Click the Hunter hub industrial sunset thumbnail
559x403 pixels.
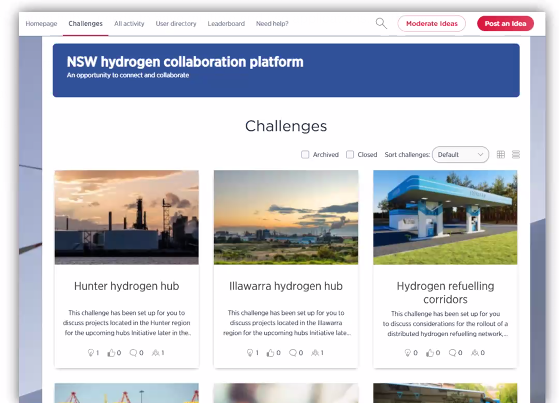(127, 217)
